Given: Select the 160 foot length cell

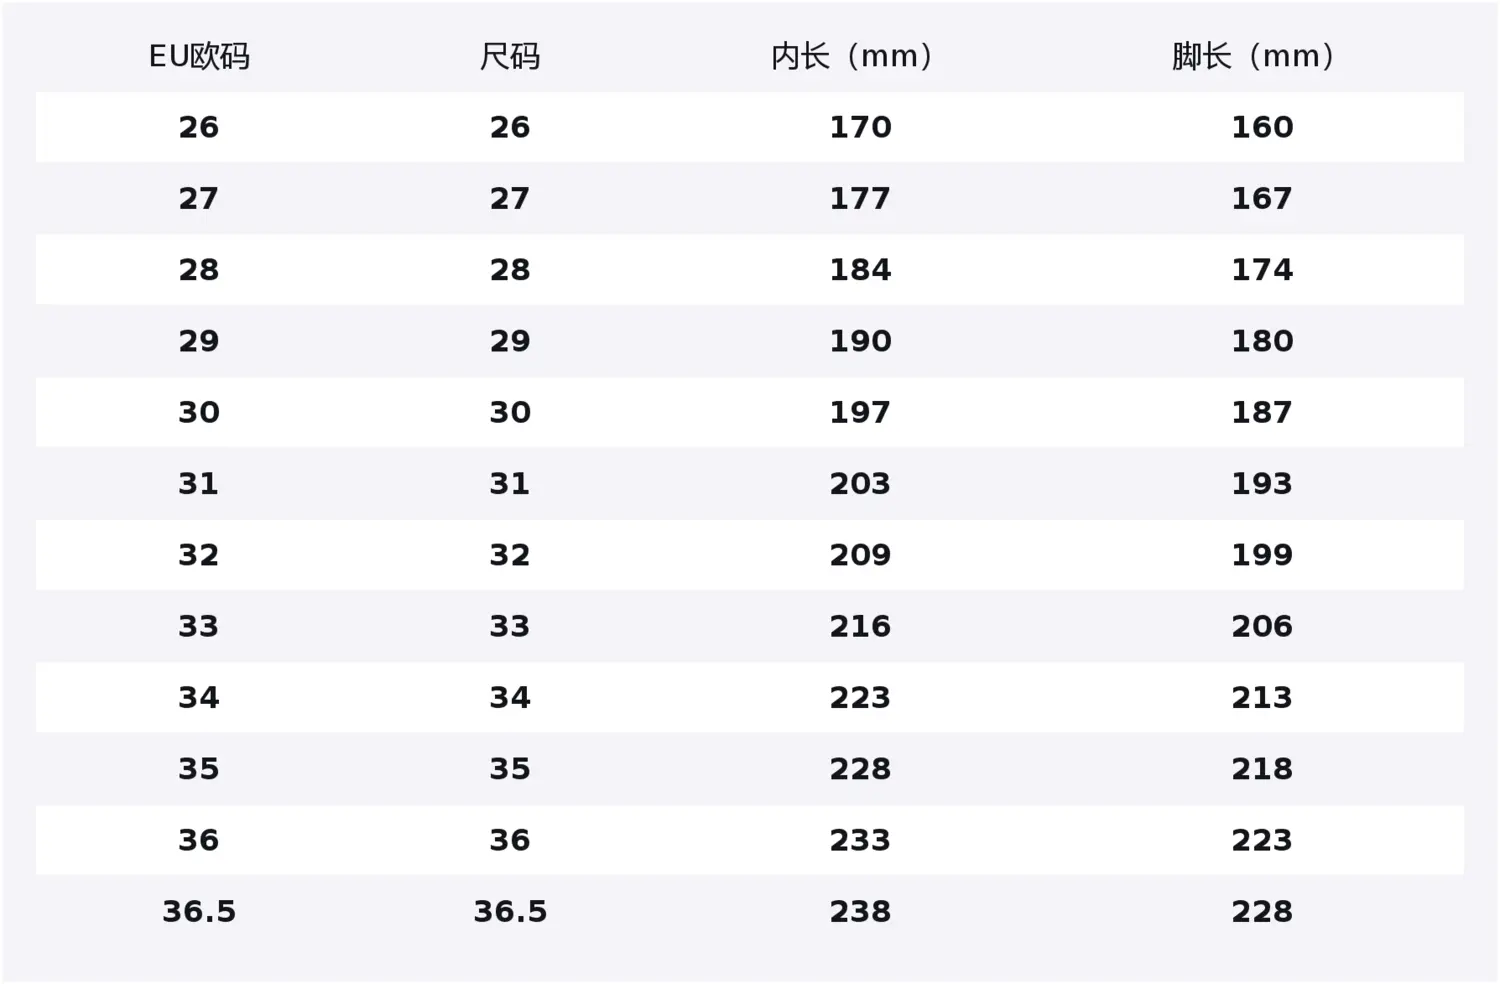Looking at the screenshot, I should point(1262,127).
